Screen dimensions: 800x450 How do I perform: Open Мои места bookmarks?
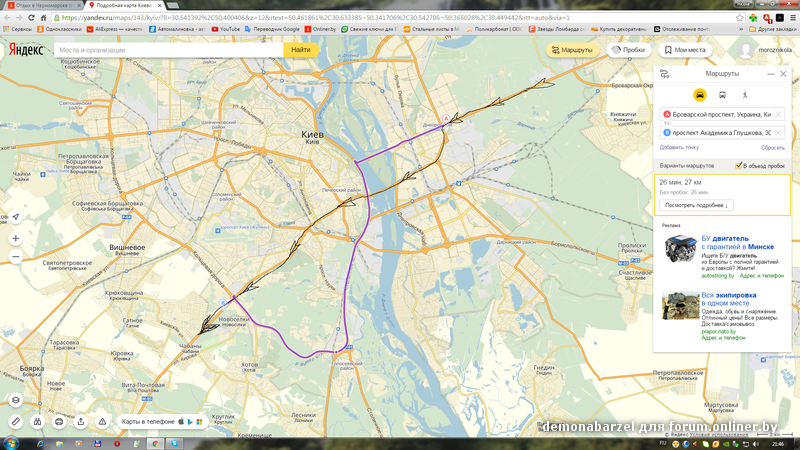(685, 50)
